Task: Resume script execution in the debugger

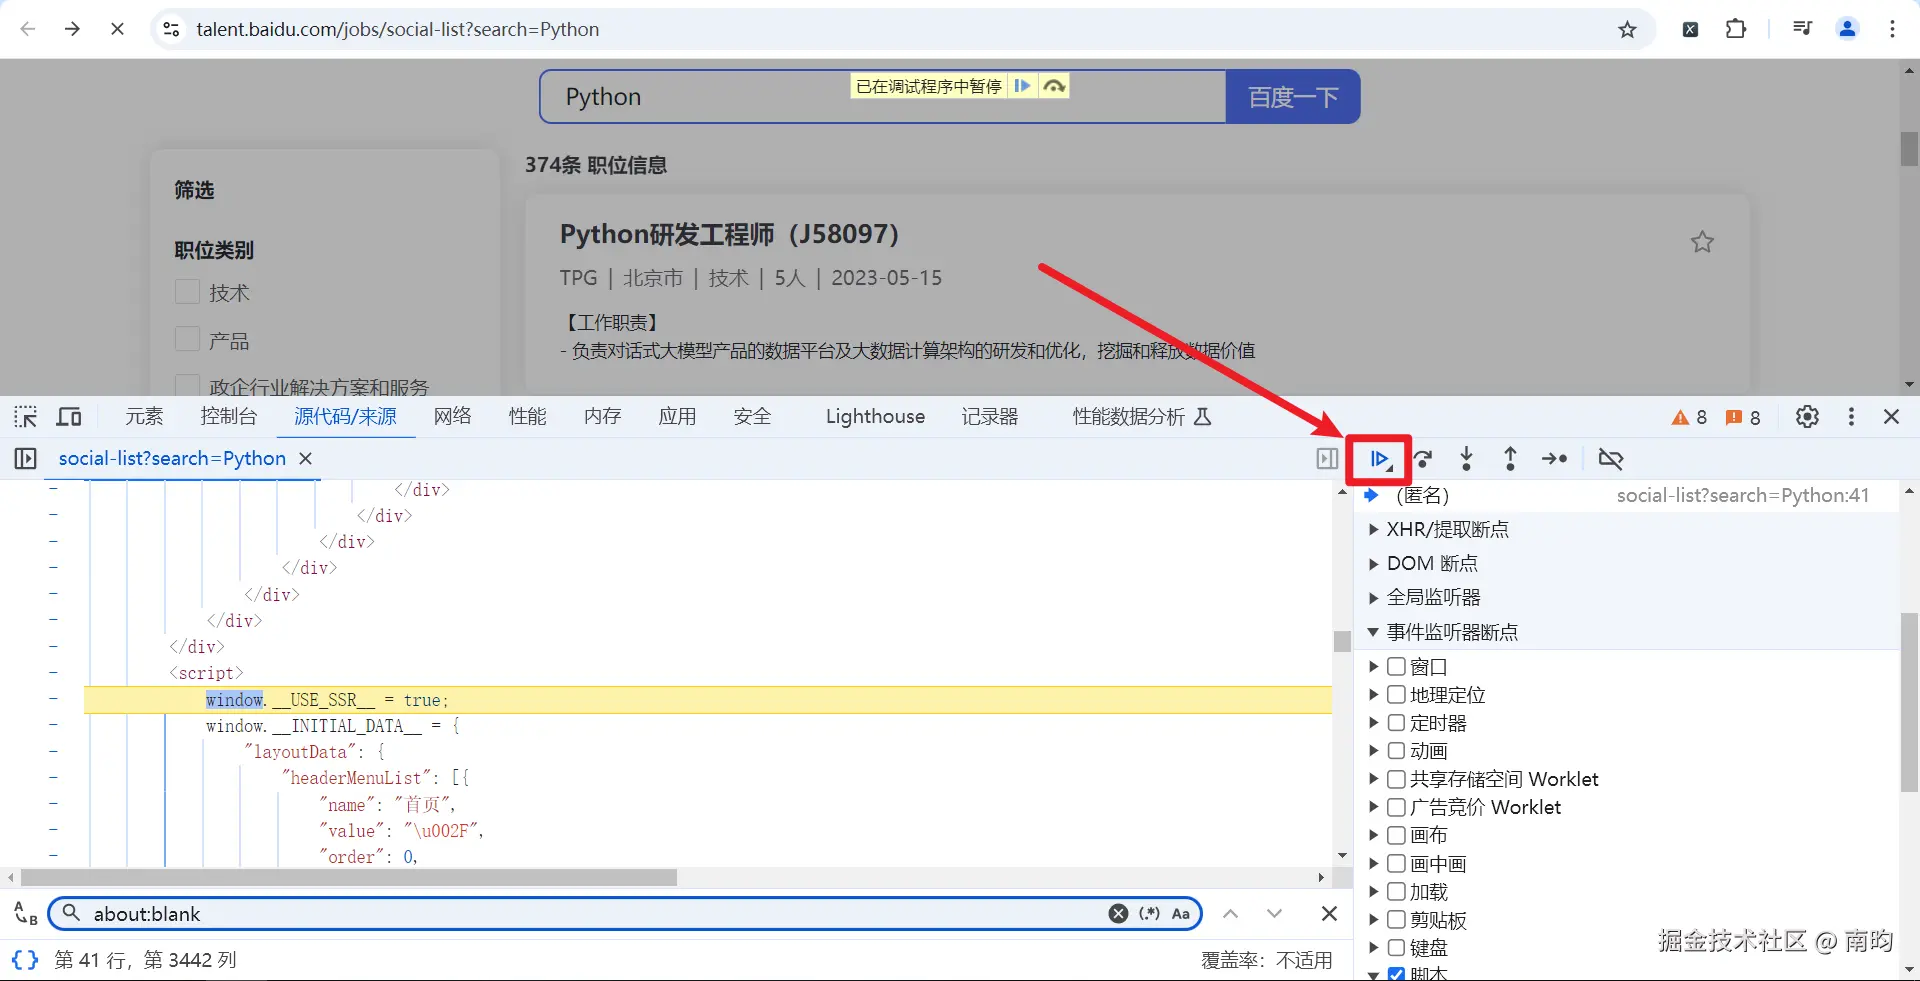Action: 1379,459
